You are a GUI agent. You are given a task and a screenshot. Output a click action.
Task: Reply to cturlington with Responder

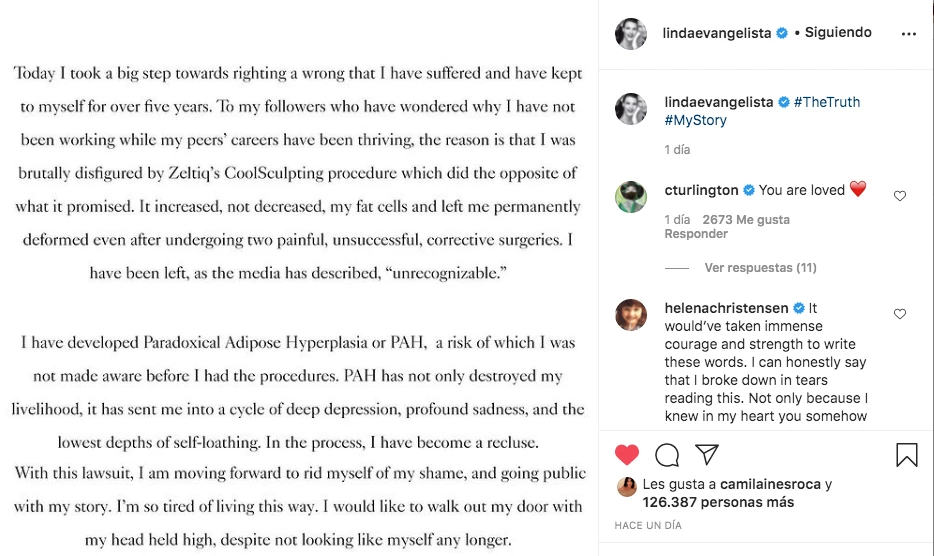696,234
